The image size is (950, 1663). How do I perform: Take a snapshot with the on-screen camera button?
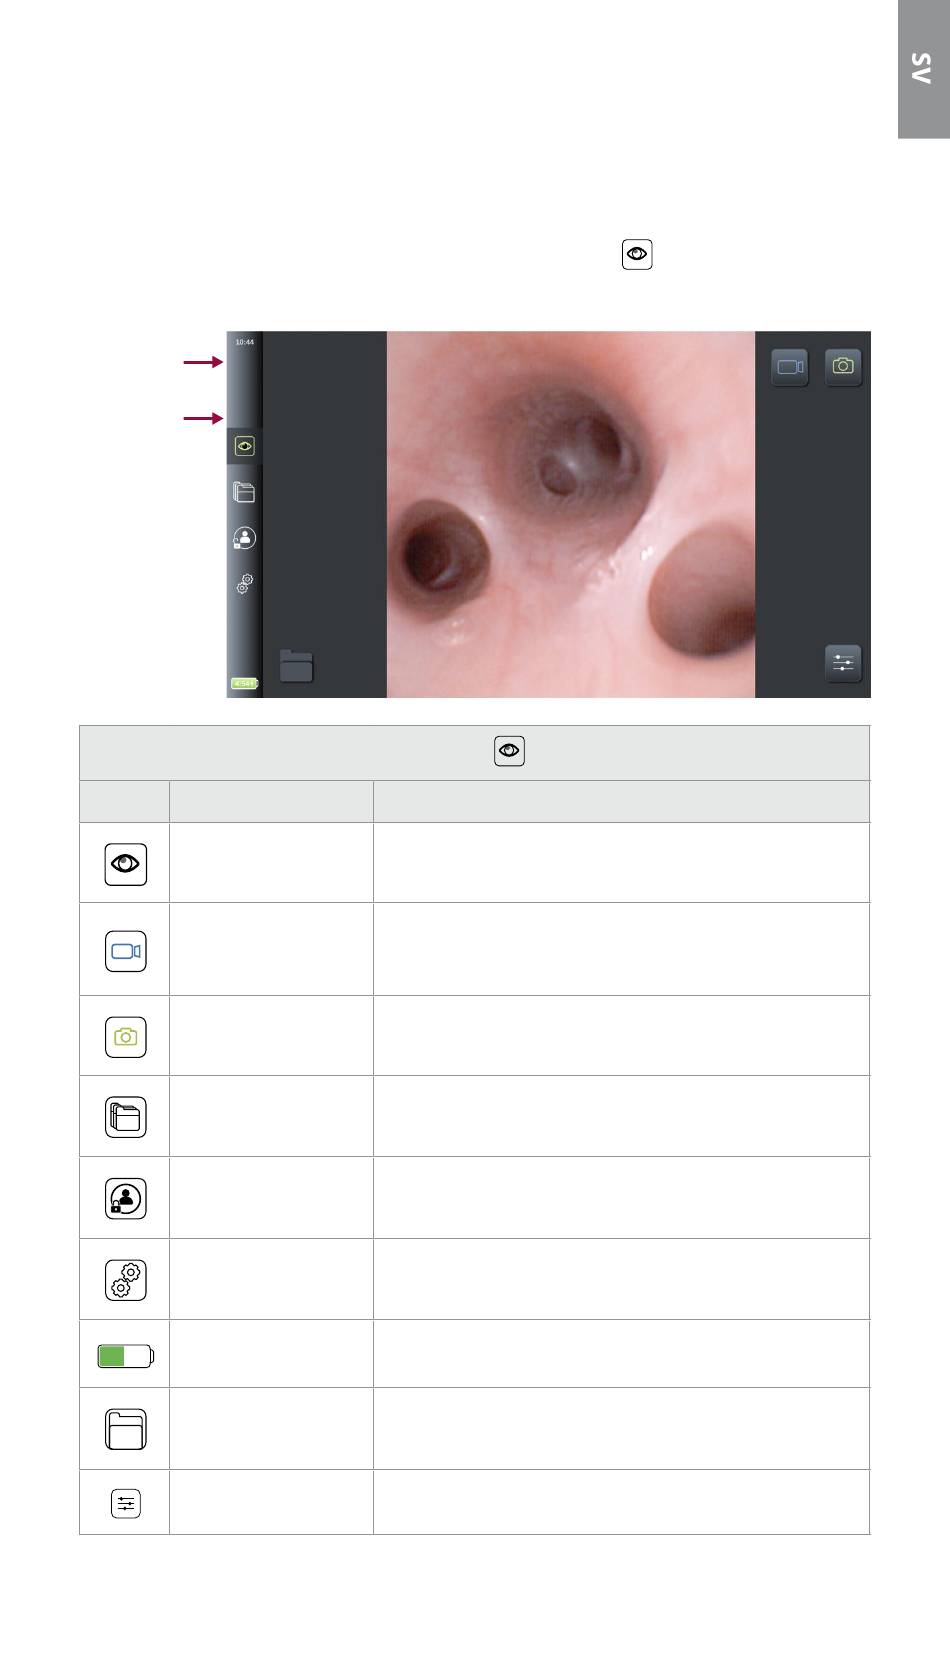coord(843,367)
